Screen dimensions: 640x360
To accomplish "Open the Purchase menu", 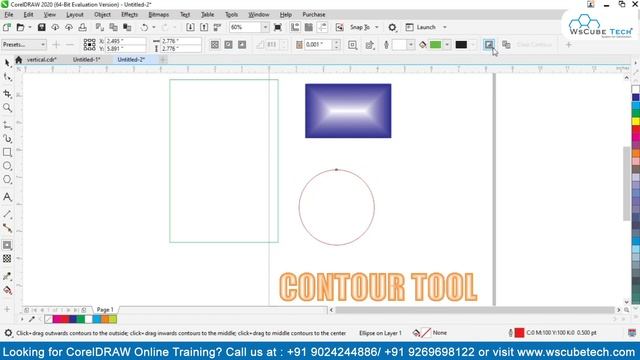I will click(313, 15).
